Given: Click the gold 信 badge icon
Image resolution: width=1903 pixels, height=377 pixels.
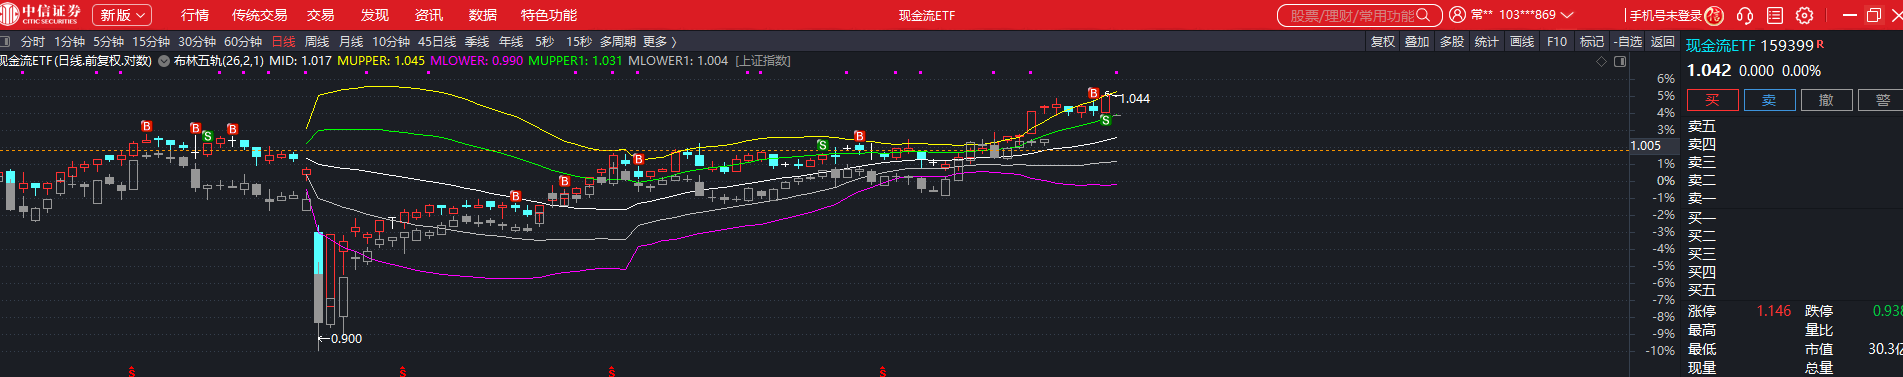Looking at the screenshot, I should tap(1714, 15).
